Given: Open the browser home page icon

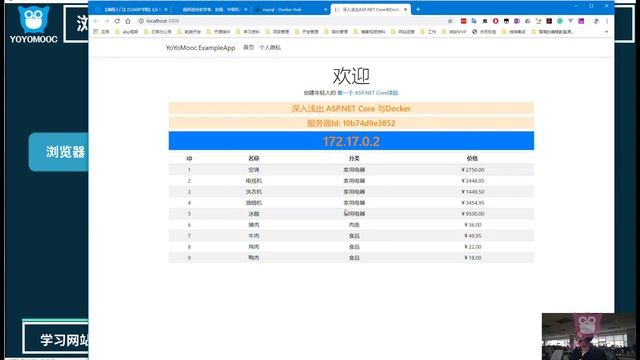Looking at the screenshot, I should 128,21.
